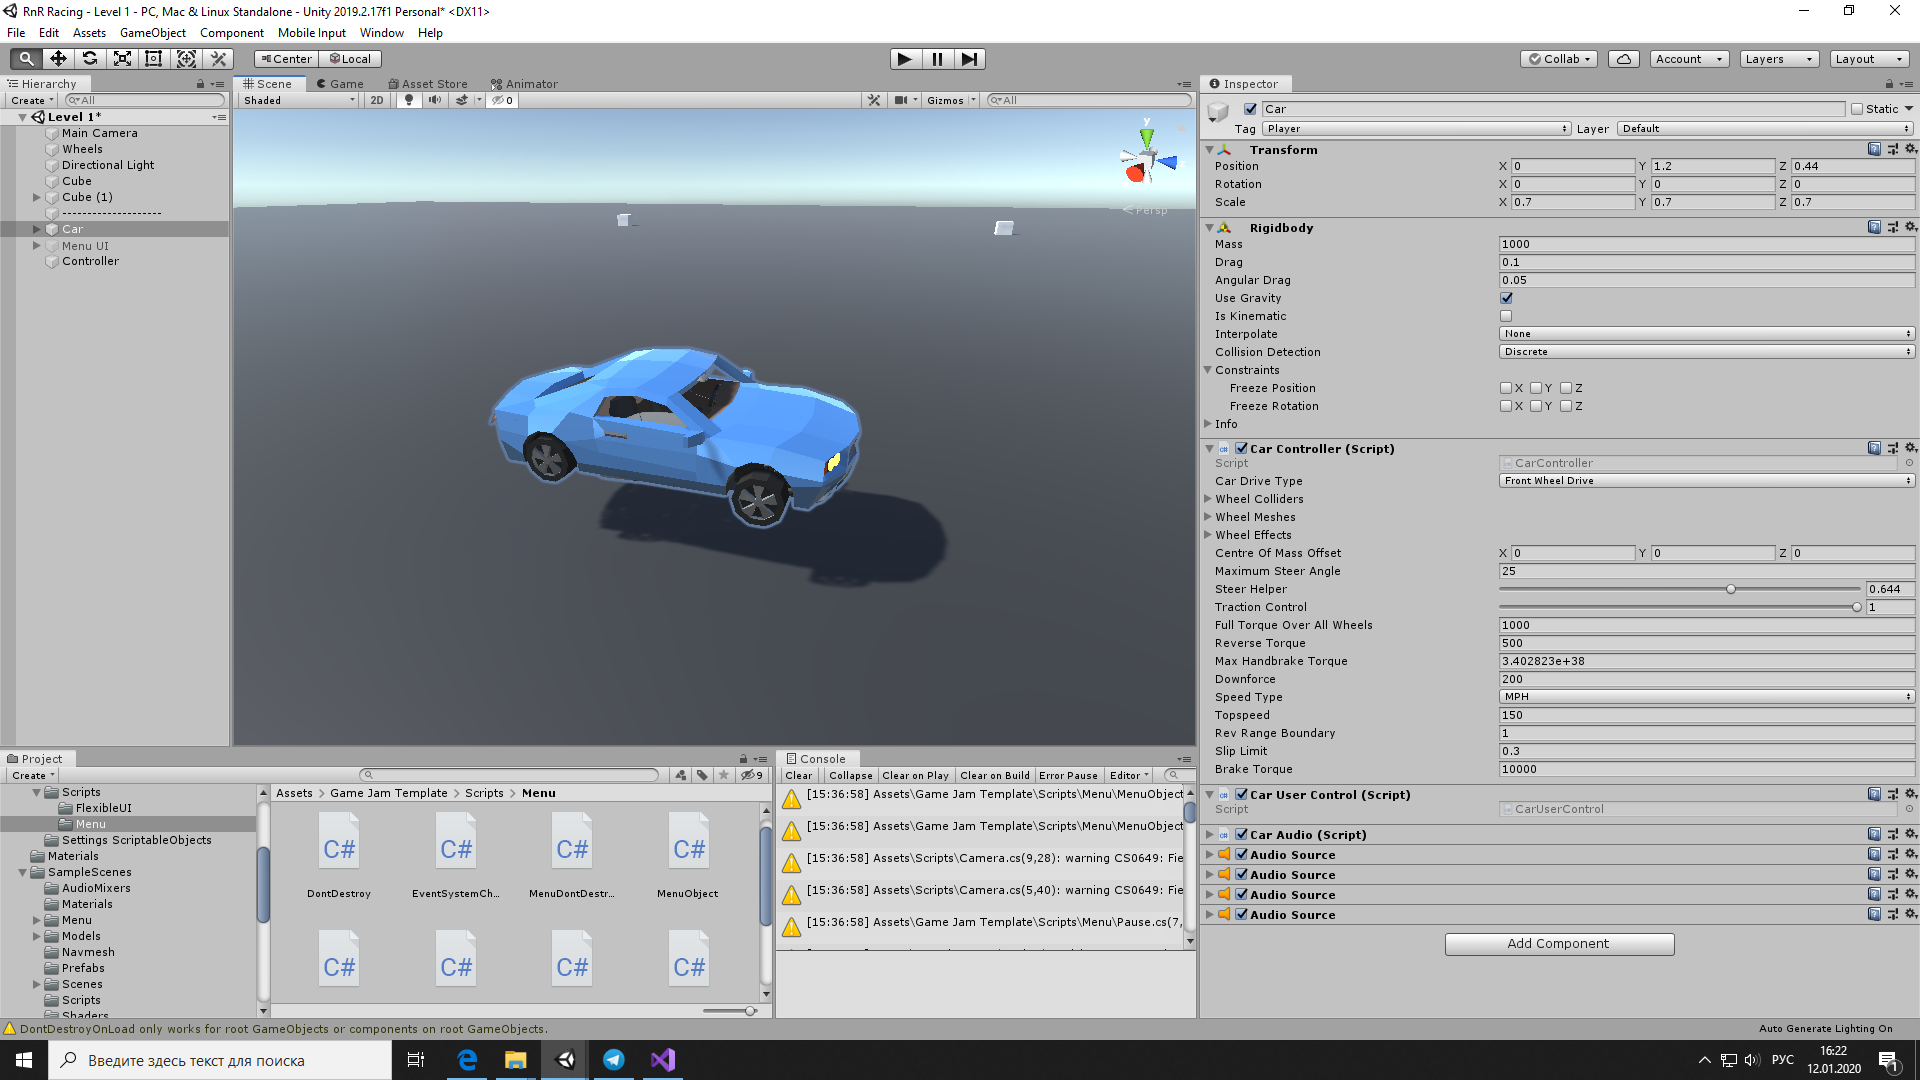This screenshot has height=1080, width=1920.
Task: Open Car Drive Type dropdown
Action: pos(1707,481)
